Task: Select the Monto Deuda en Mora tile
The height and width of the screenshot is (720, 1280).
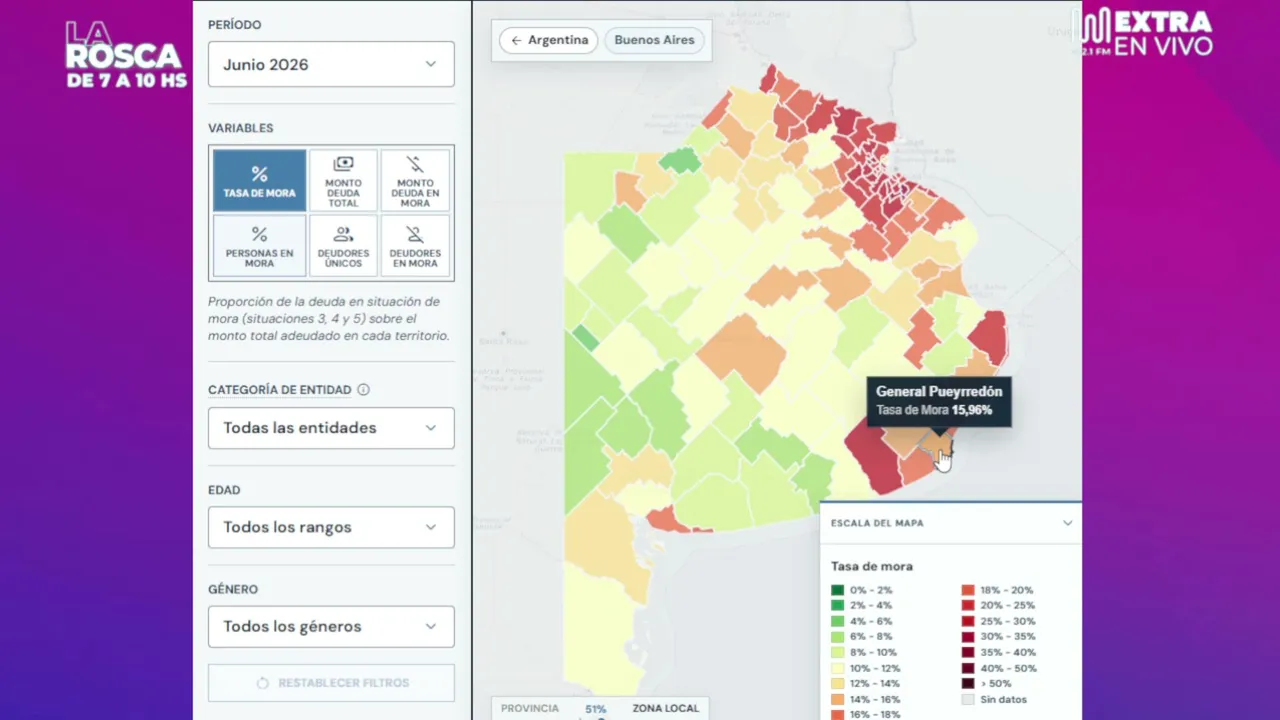Action: point(415,180)
